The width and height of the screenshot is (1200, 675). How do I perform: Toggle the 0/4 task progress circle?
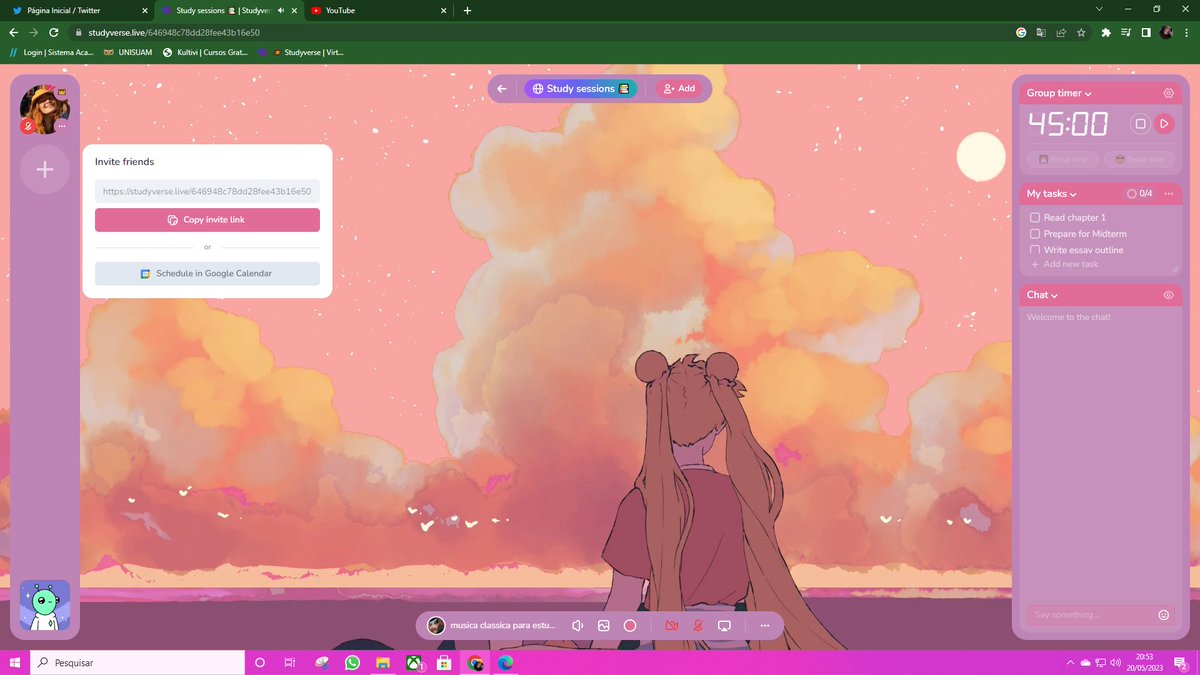[x=1132, y=193]
